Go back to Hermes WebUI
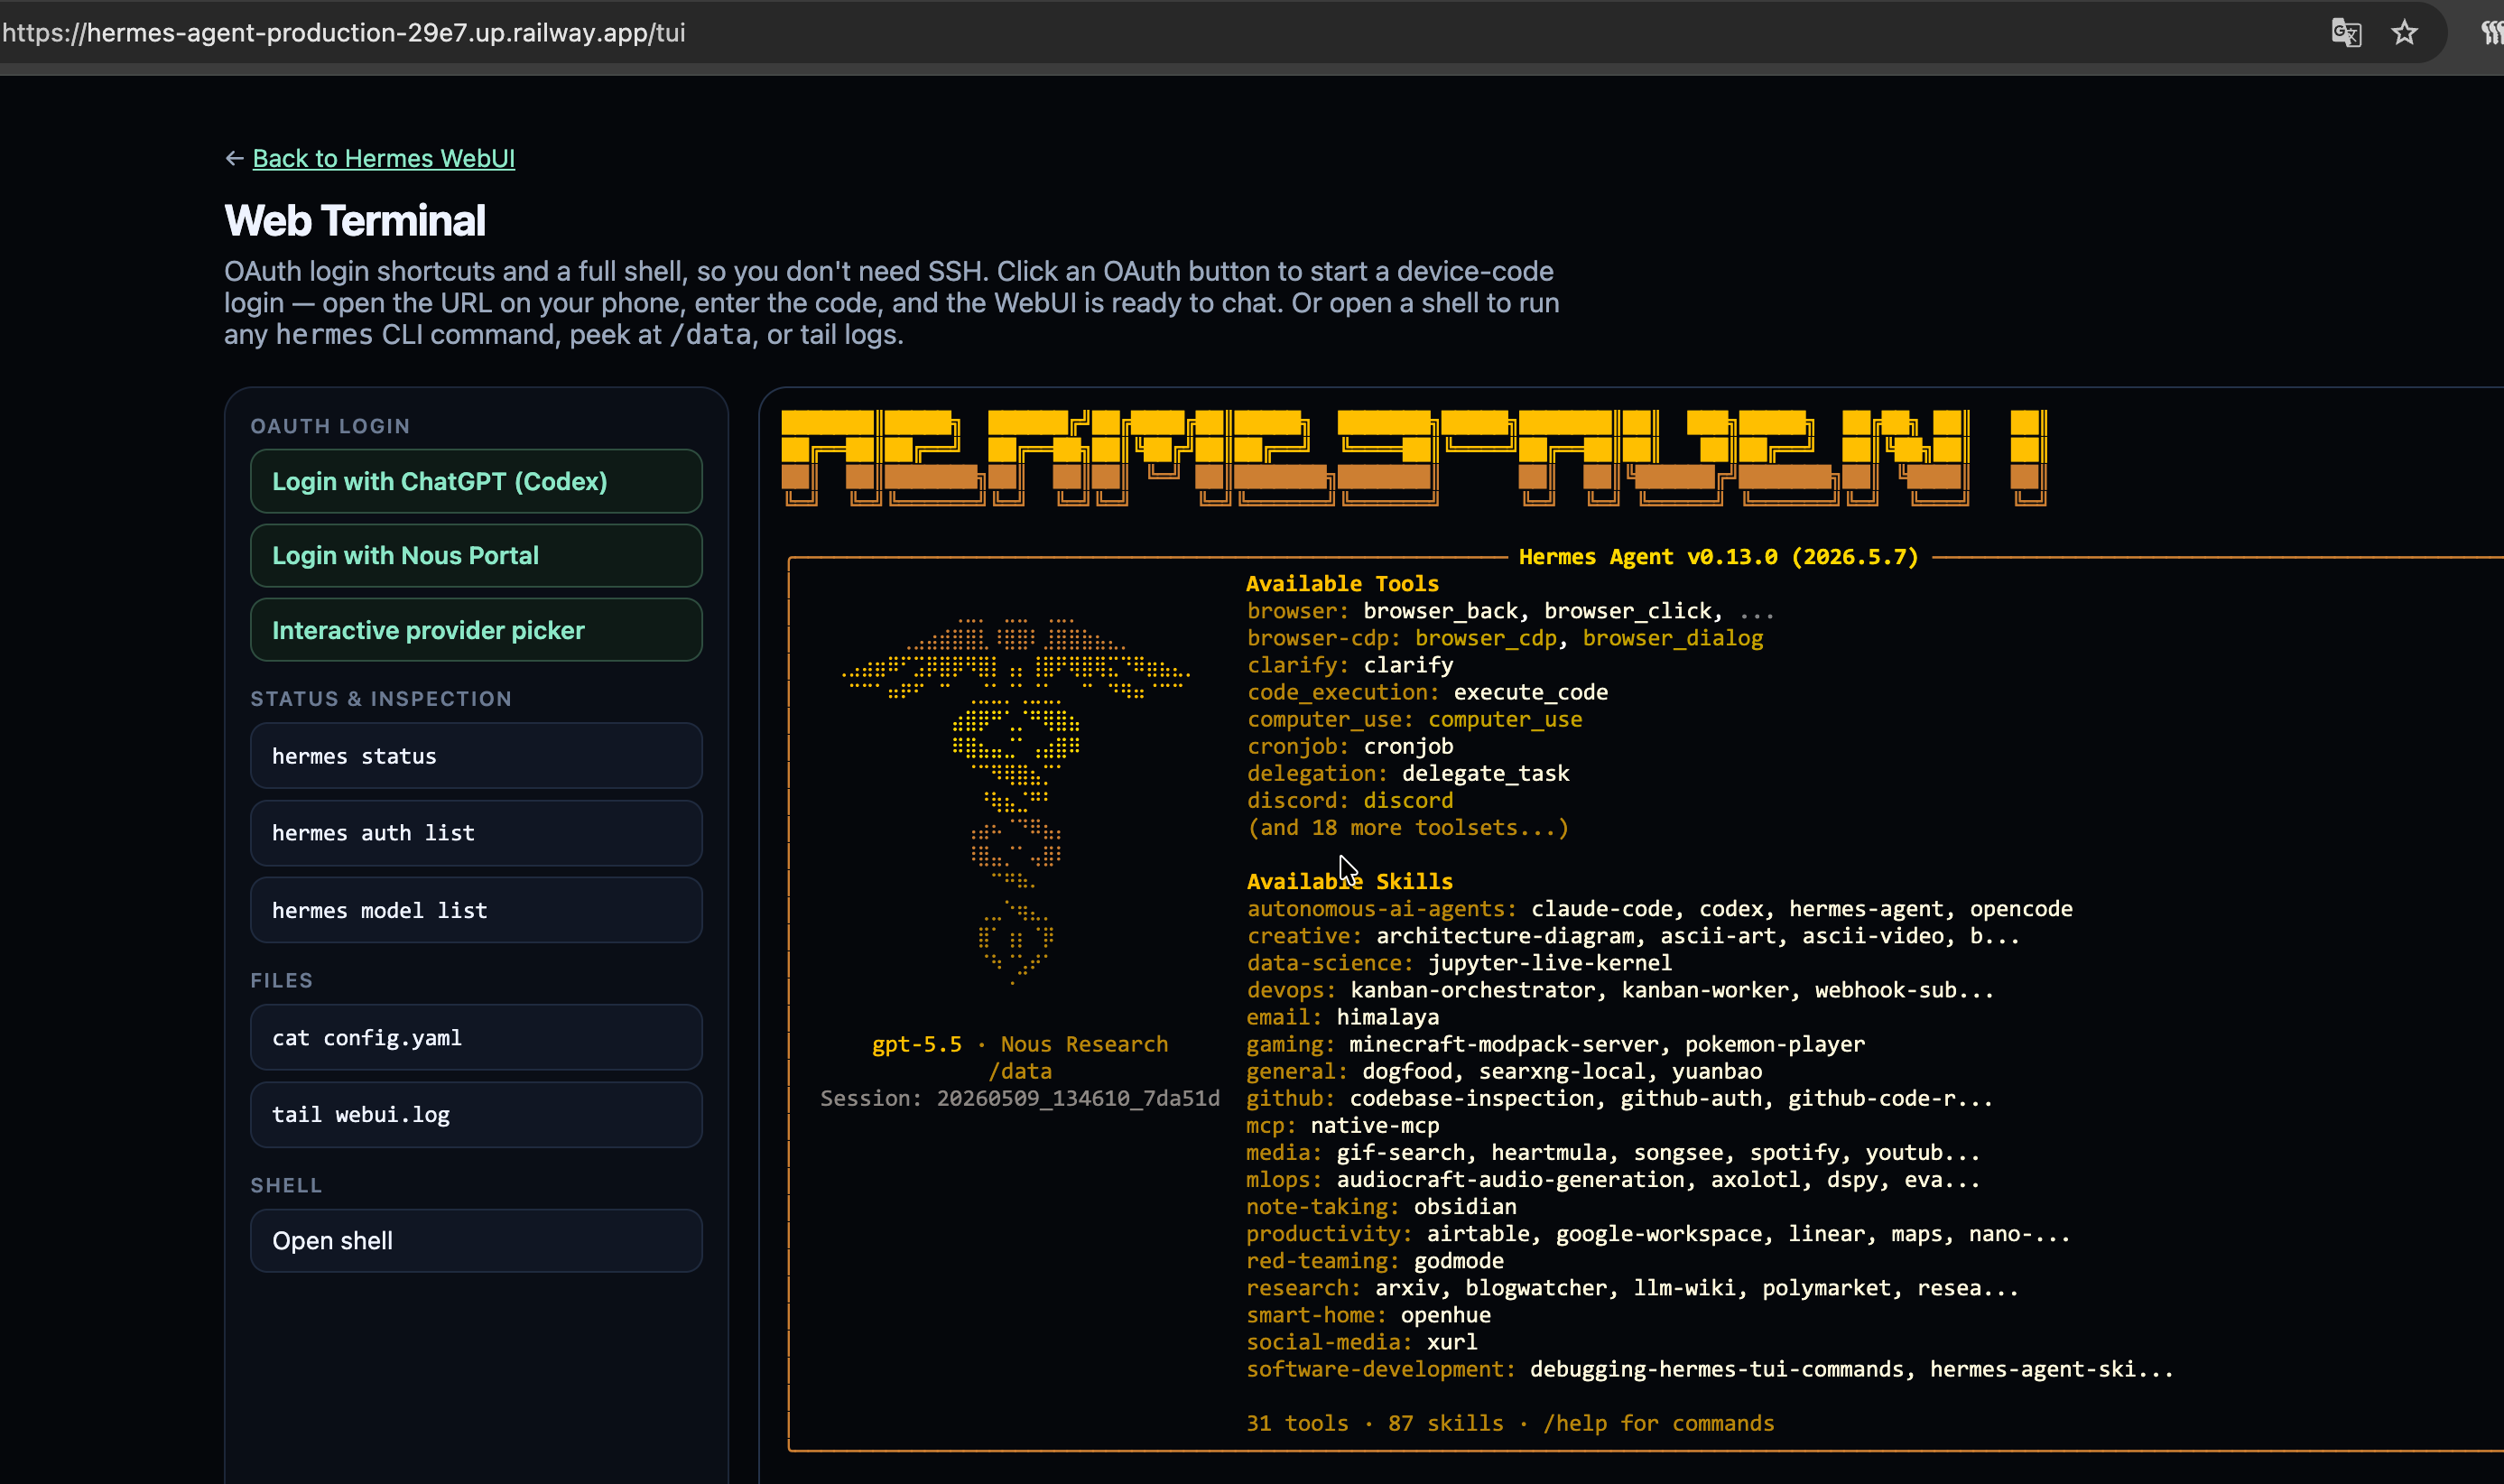The width and height of the screenshot is (2504, 1484). click(x=383, y=158)
